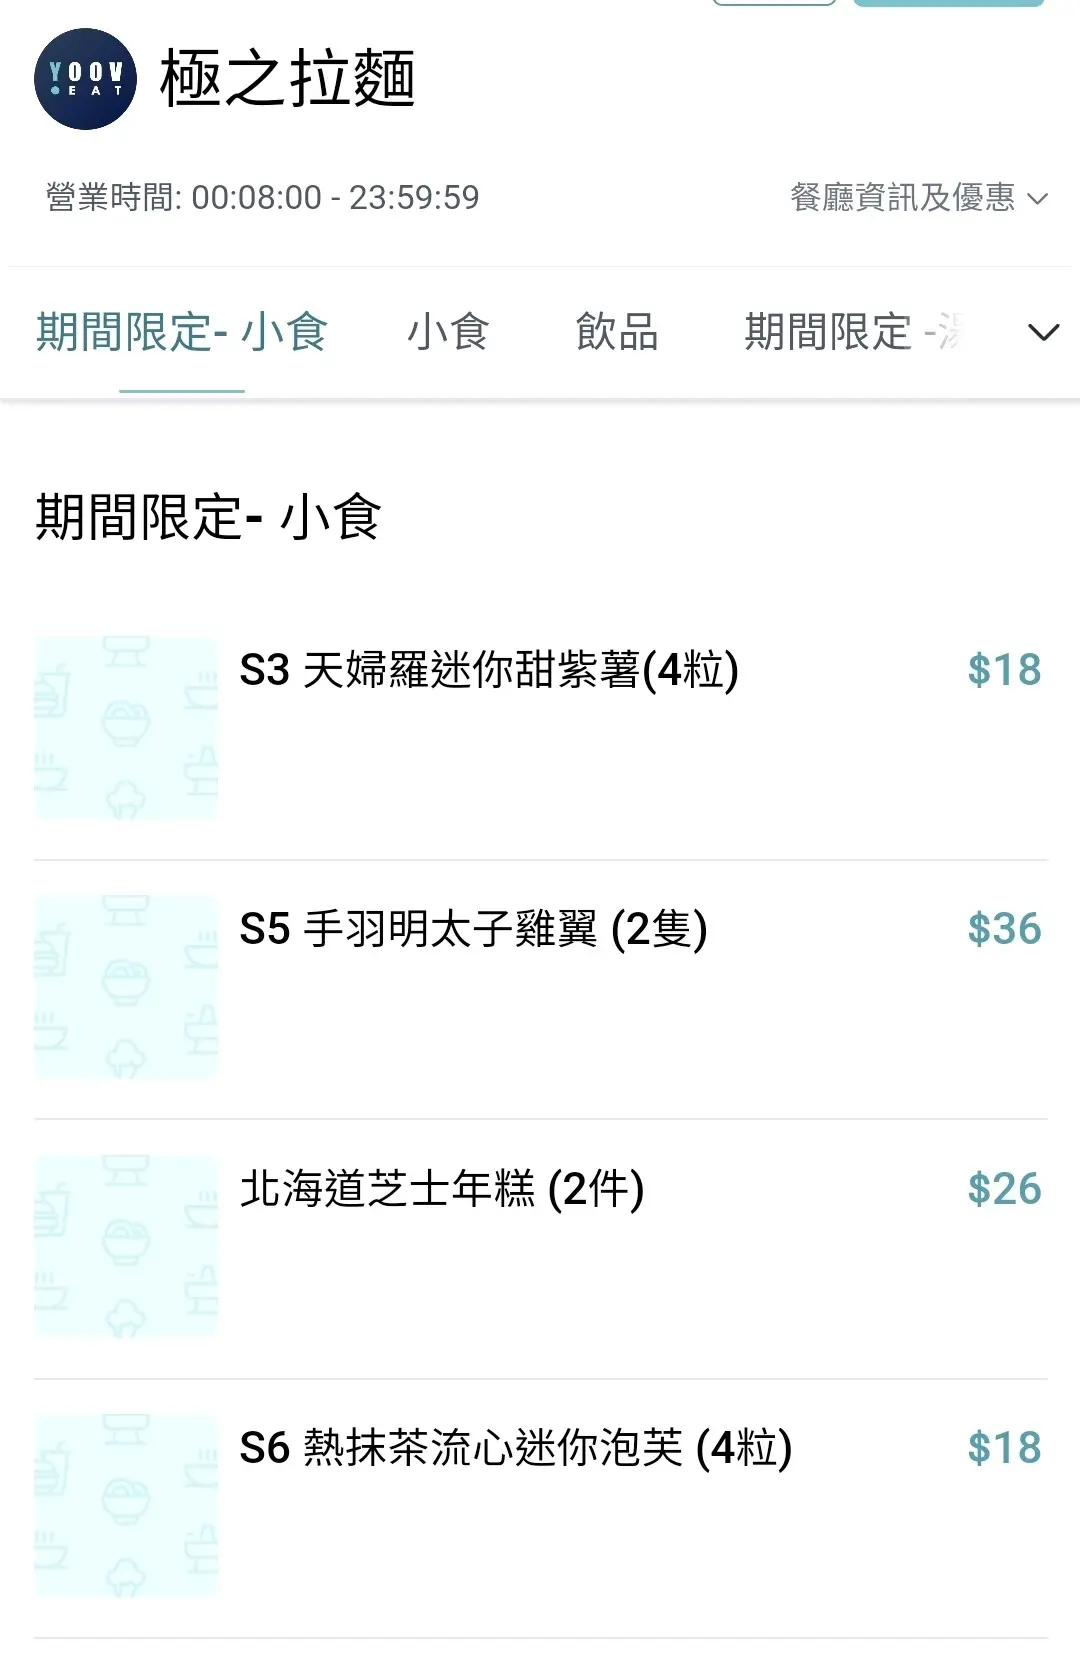Screen dimensions: 1080x1660
Task: Tap the S3 天婦羅迷你甜紫薯 placeholder image
Action: pos(126,728)
